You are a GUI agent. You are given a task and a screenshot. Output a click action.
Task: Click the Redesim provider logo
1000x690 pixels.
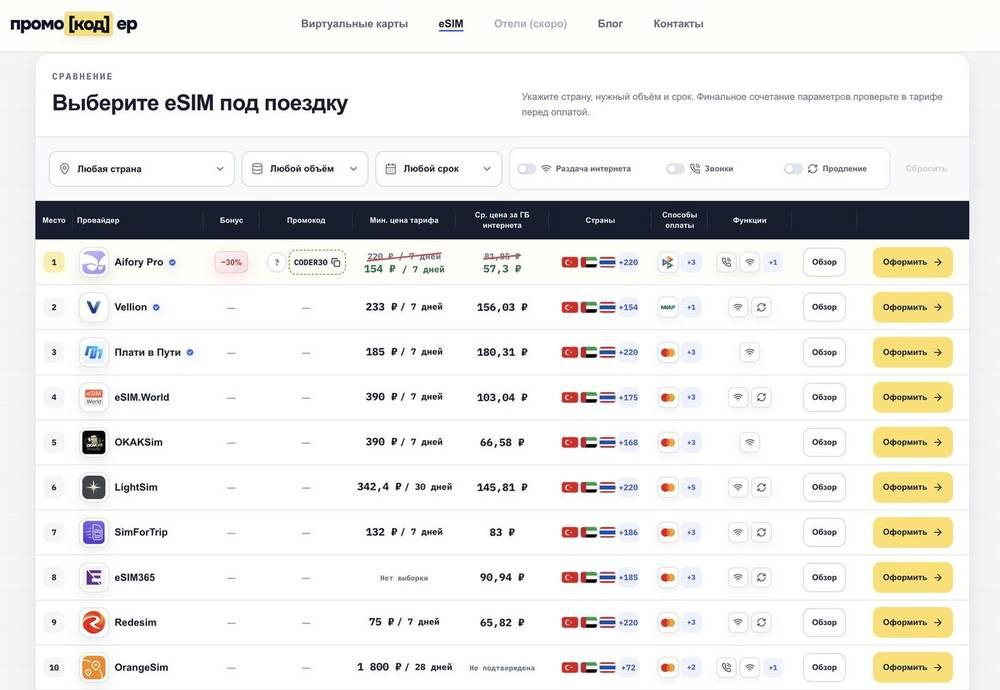[x=94, y=622]
